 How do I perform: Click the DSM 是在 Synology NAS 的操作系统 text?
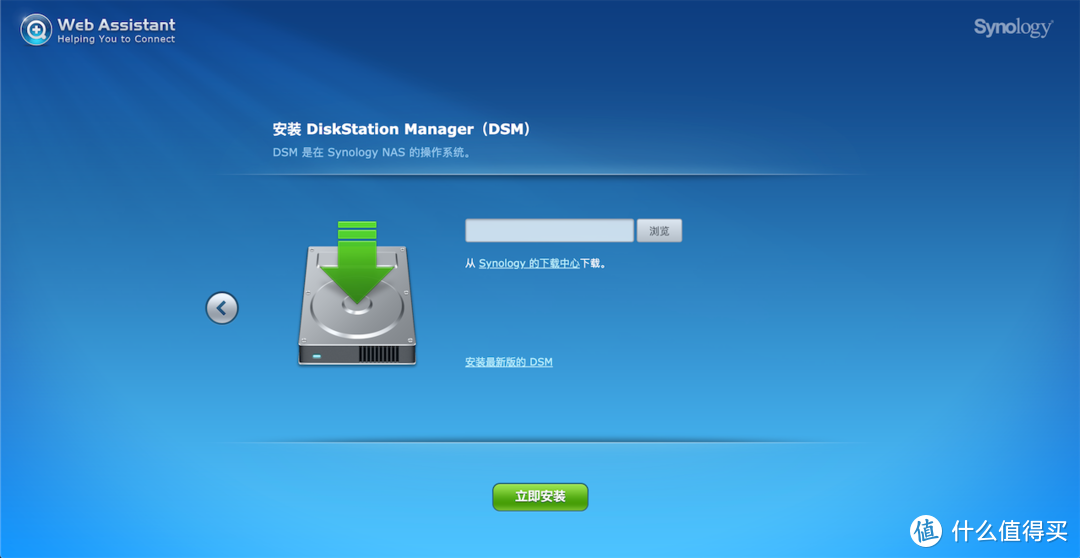(x=372, y=153)
